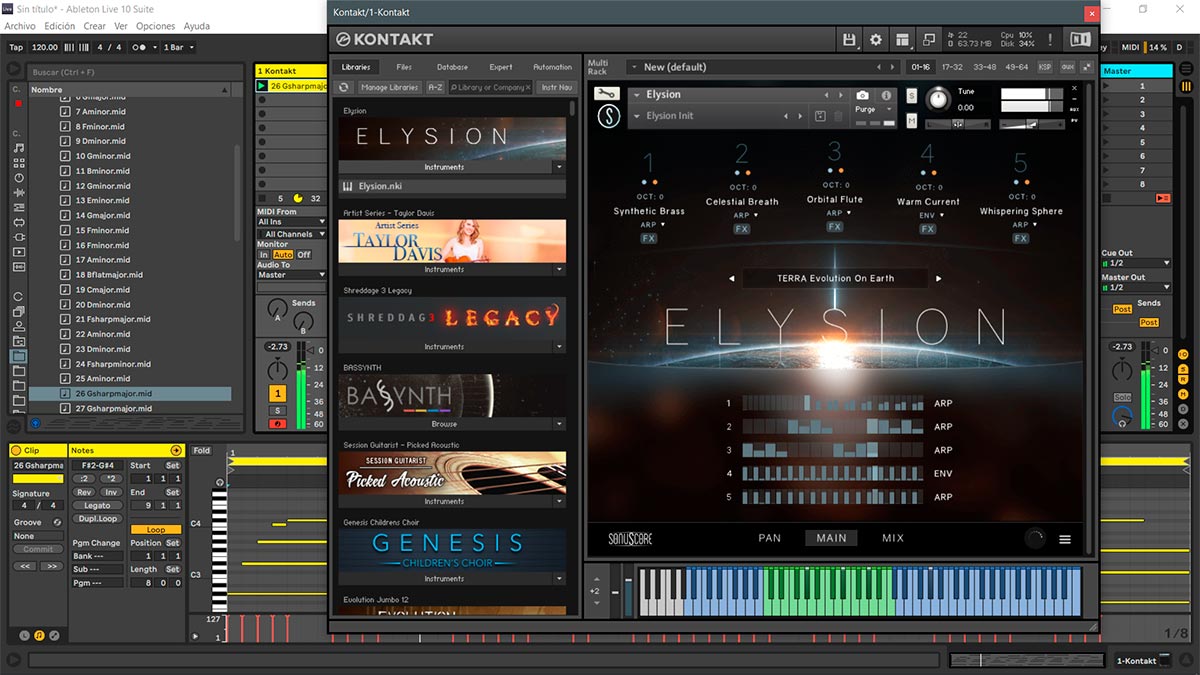The image size is (1200, 675).
Task: Set Monitor to In on Kontakt track
Action: pyautogui.click(x=264, y=255)
